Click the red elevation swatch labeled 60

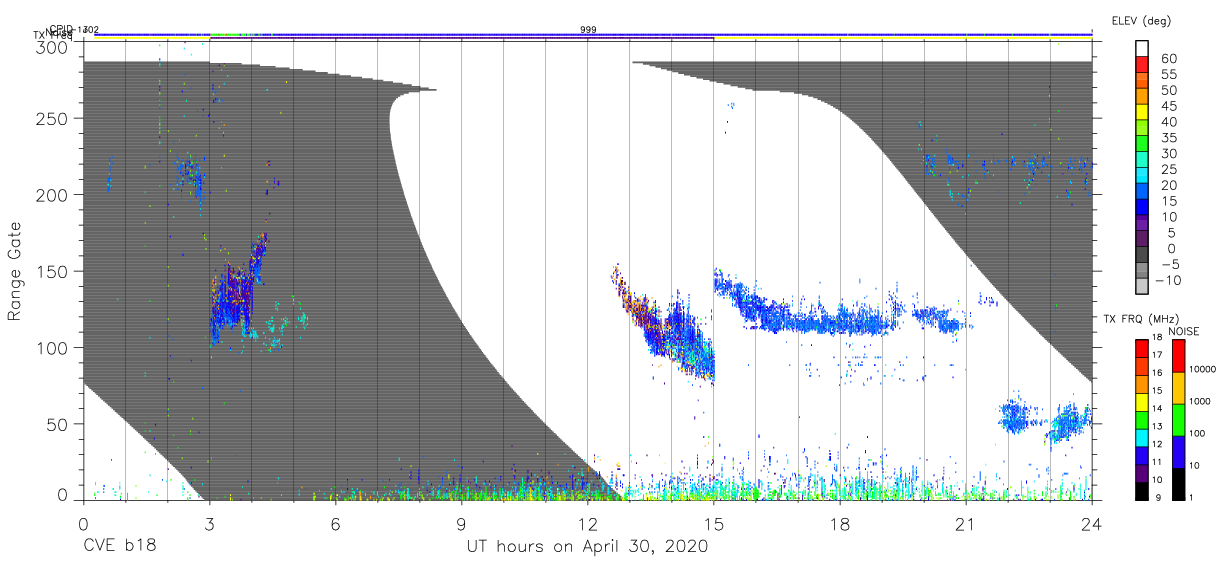pos(1144,65)
